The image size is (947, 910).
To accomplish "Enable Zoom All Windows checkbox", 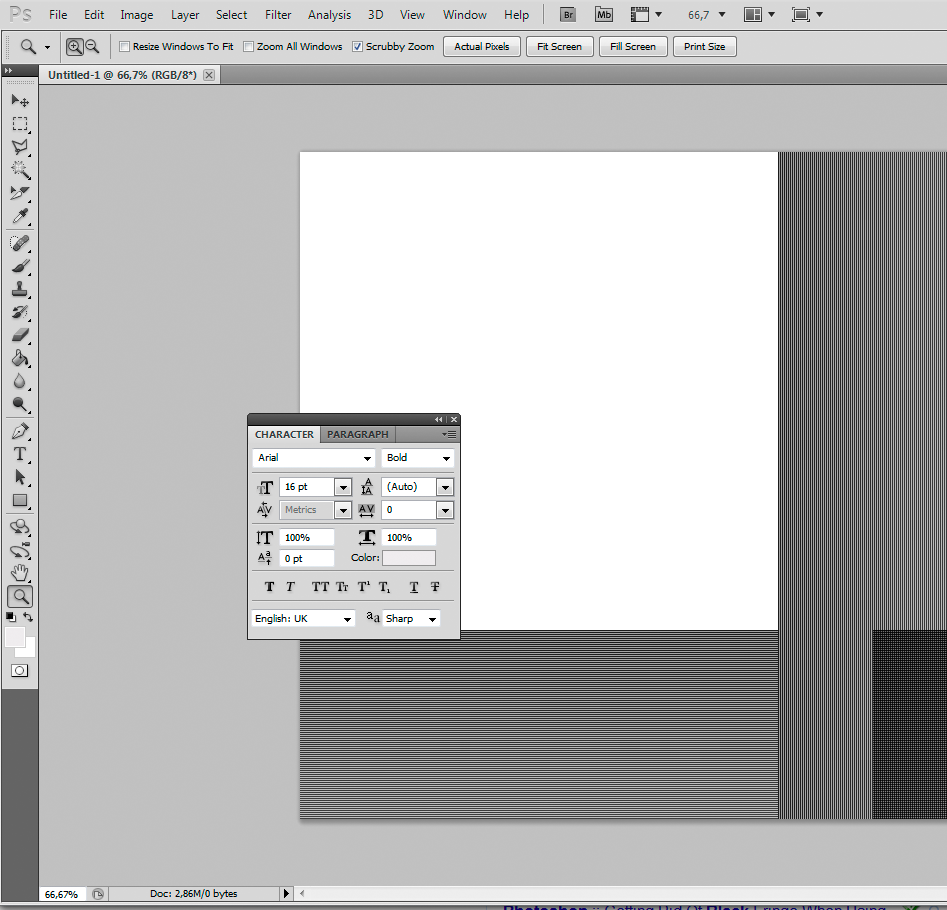I will tap(249, 47).
